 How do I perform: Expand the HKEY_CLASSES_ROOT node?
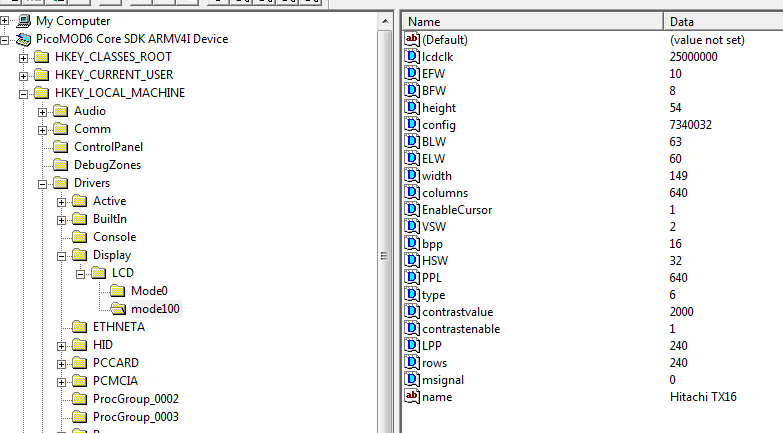click(x=24, y=57)
